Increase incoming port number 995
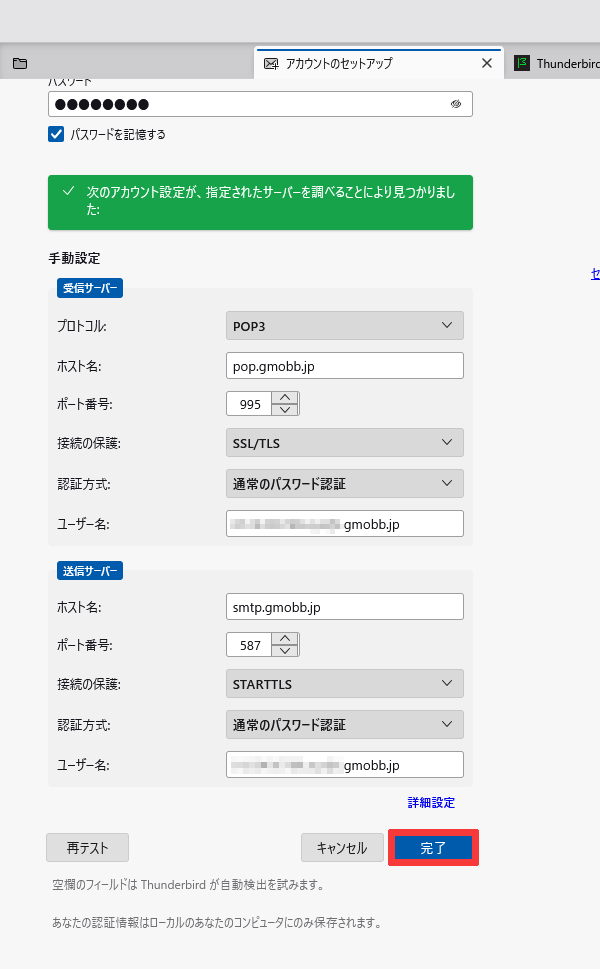Image resolution: width=600 pixels, height=969 pixels. click(x=286, y=397)
